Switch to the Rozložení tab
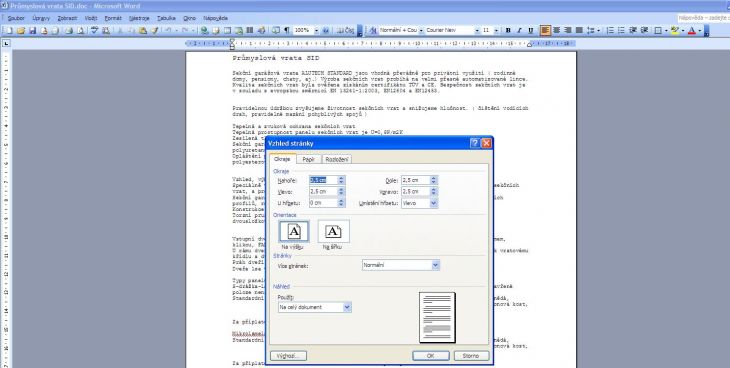The height and width of the screenshot is (368, 730). pos(337,159)
